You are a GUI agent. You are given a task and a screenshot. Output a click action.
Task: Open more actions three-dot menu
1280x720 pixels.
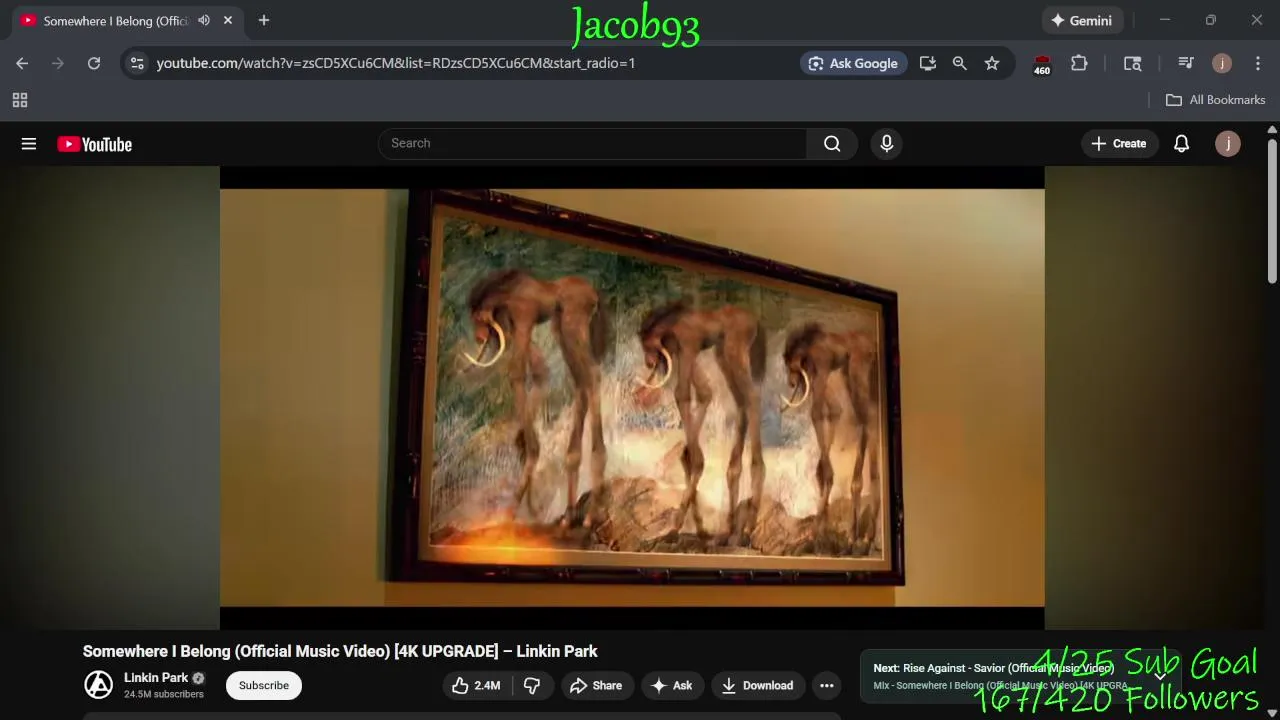coord(826,685)
